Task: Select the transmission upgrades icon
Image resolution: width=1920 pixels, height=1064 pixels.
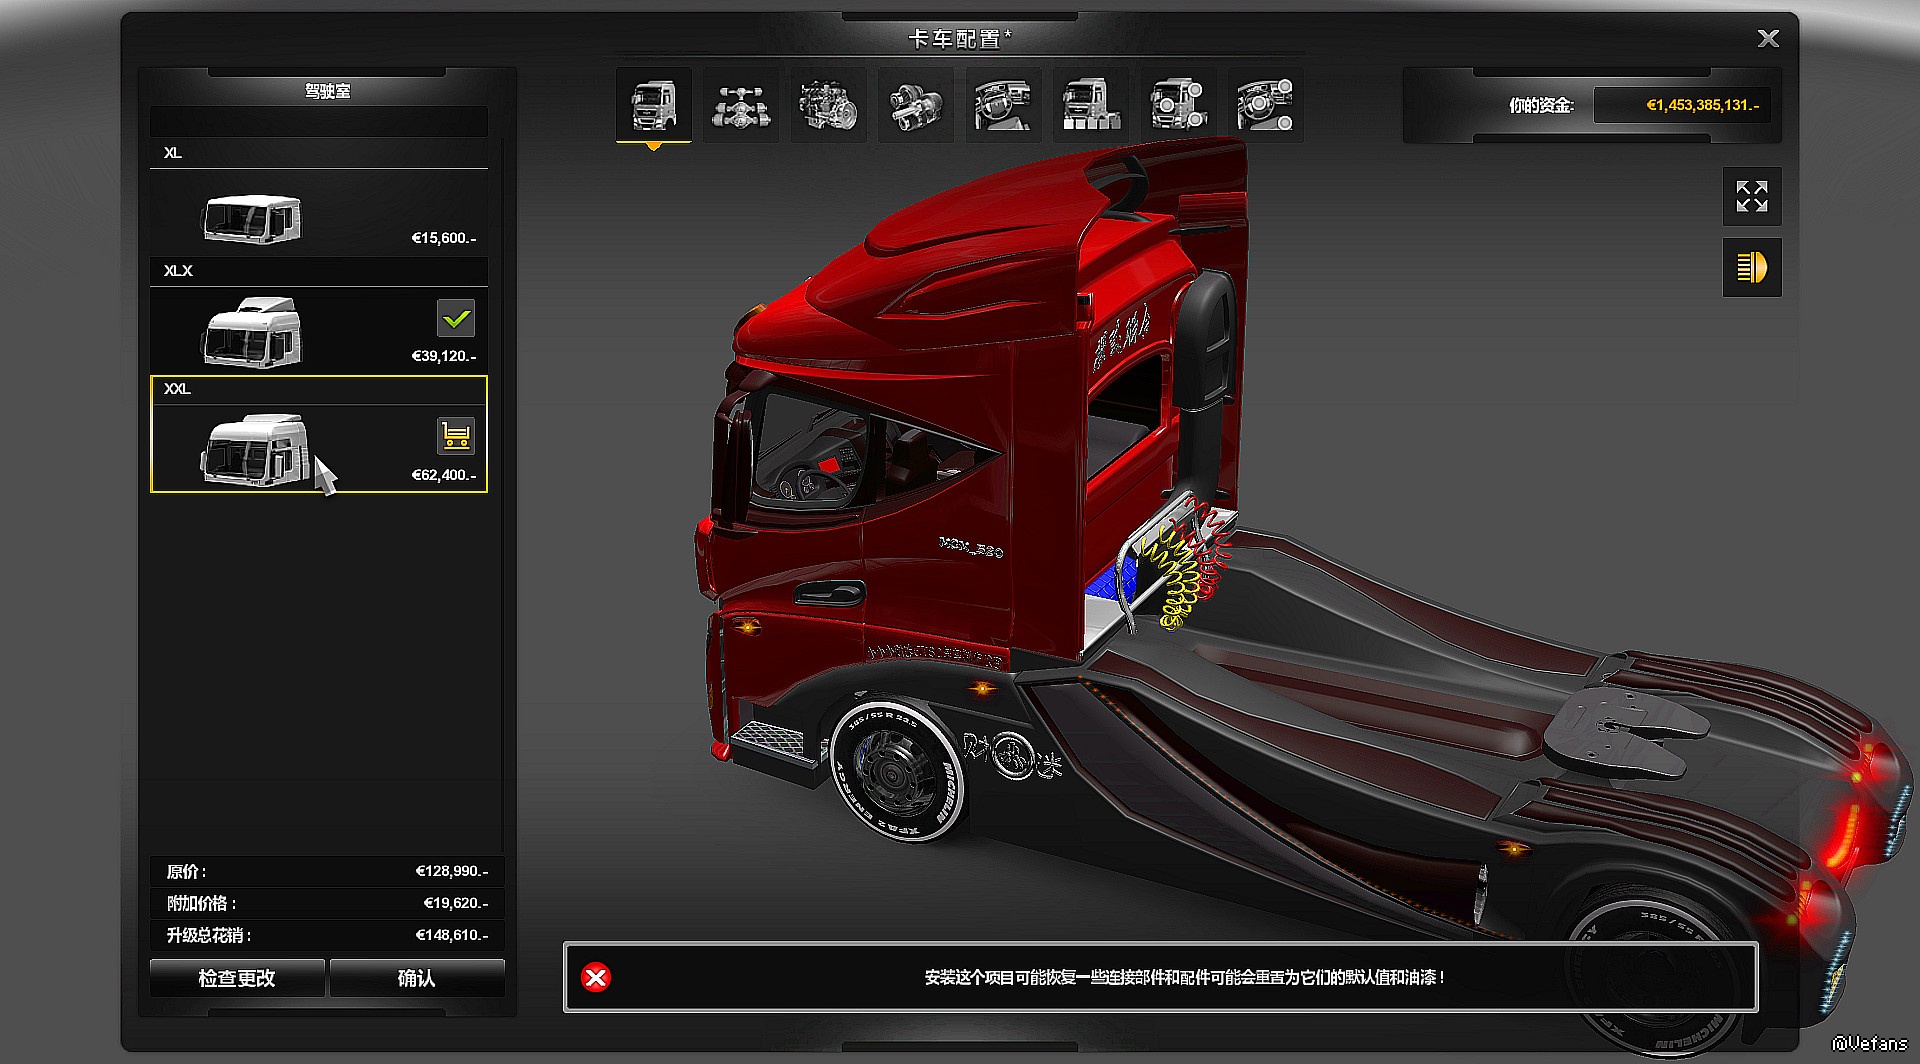Action: (916, 105)
